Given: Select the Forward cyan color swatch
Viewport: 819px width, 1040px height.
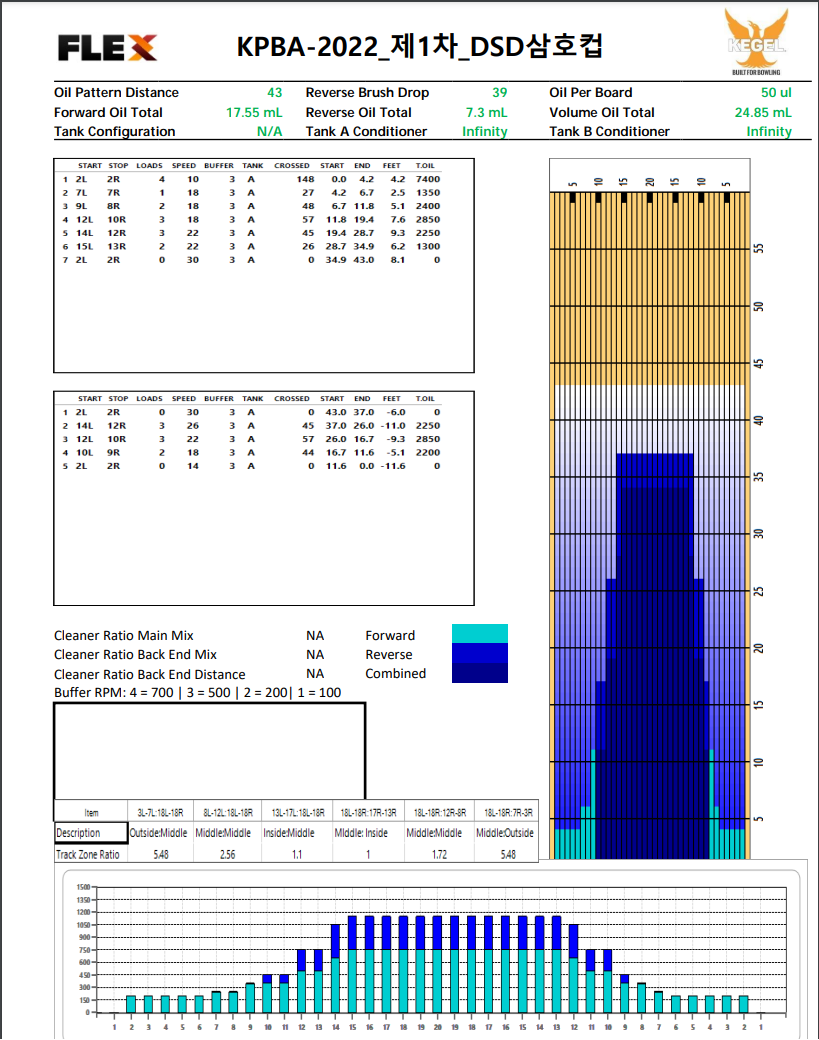Looking at the screenshot, I should 479,633.
